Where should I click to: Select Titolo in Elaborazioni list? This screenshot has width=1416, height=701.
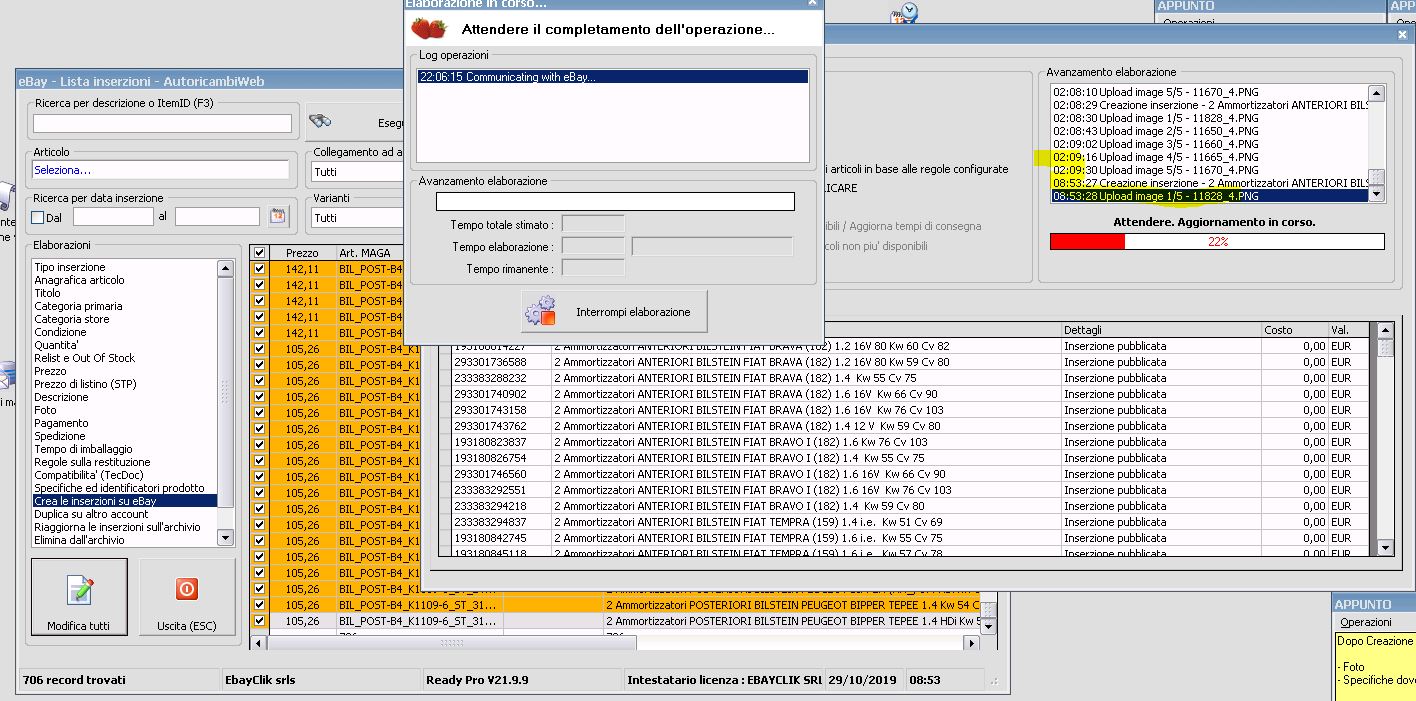[x=47, y=293]
